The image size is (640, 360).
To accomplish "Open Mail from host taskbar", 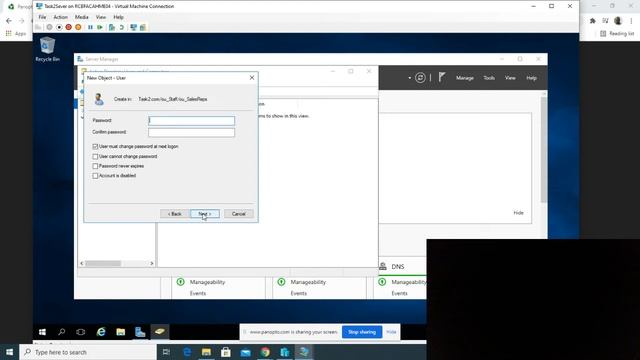I will (245, 352).
